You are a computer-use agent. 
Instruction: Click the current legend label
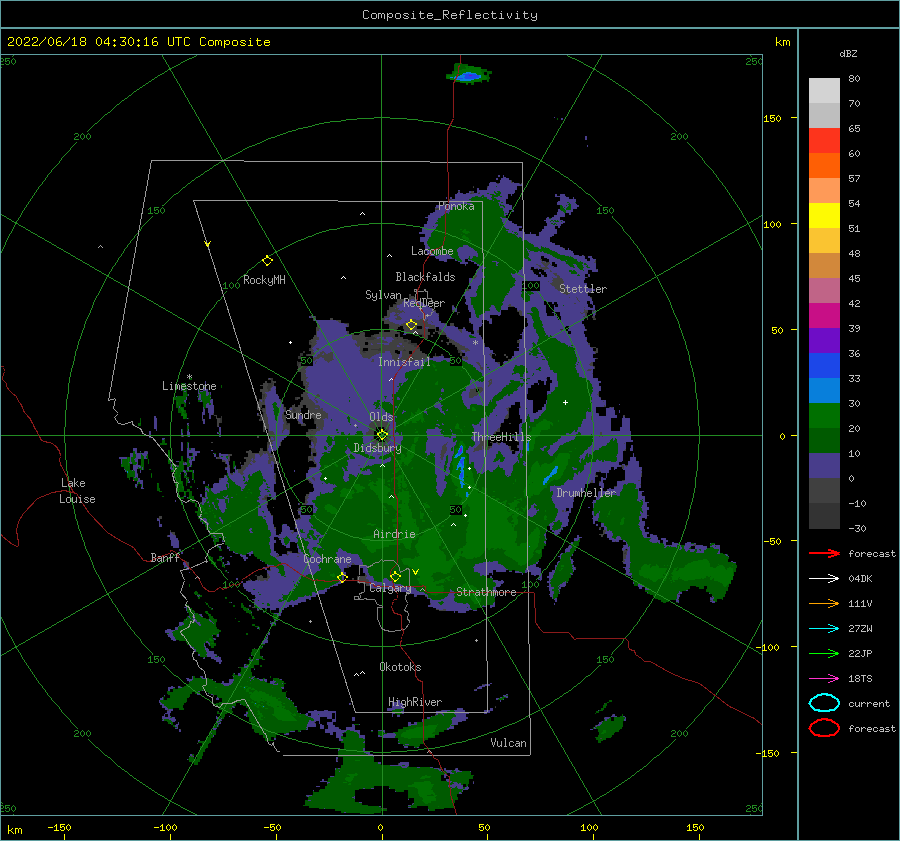click(869, 703)
